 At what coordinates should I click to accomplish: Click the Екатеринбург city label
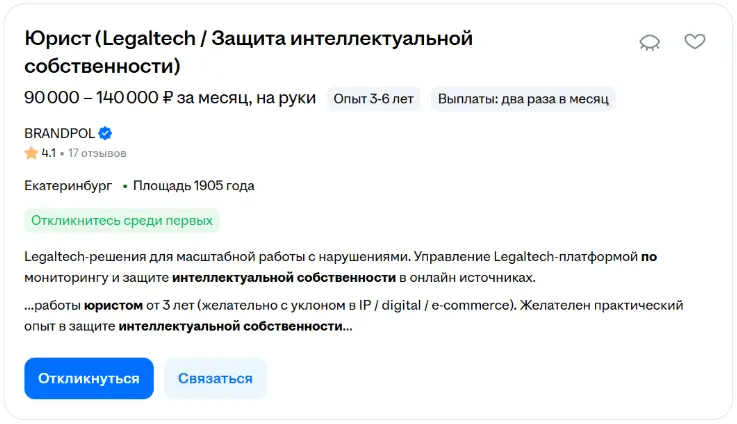pyautogui.click(x=68, y=186)
